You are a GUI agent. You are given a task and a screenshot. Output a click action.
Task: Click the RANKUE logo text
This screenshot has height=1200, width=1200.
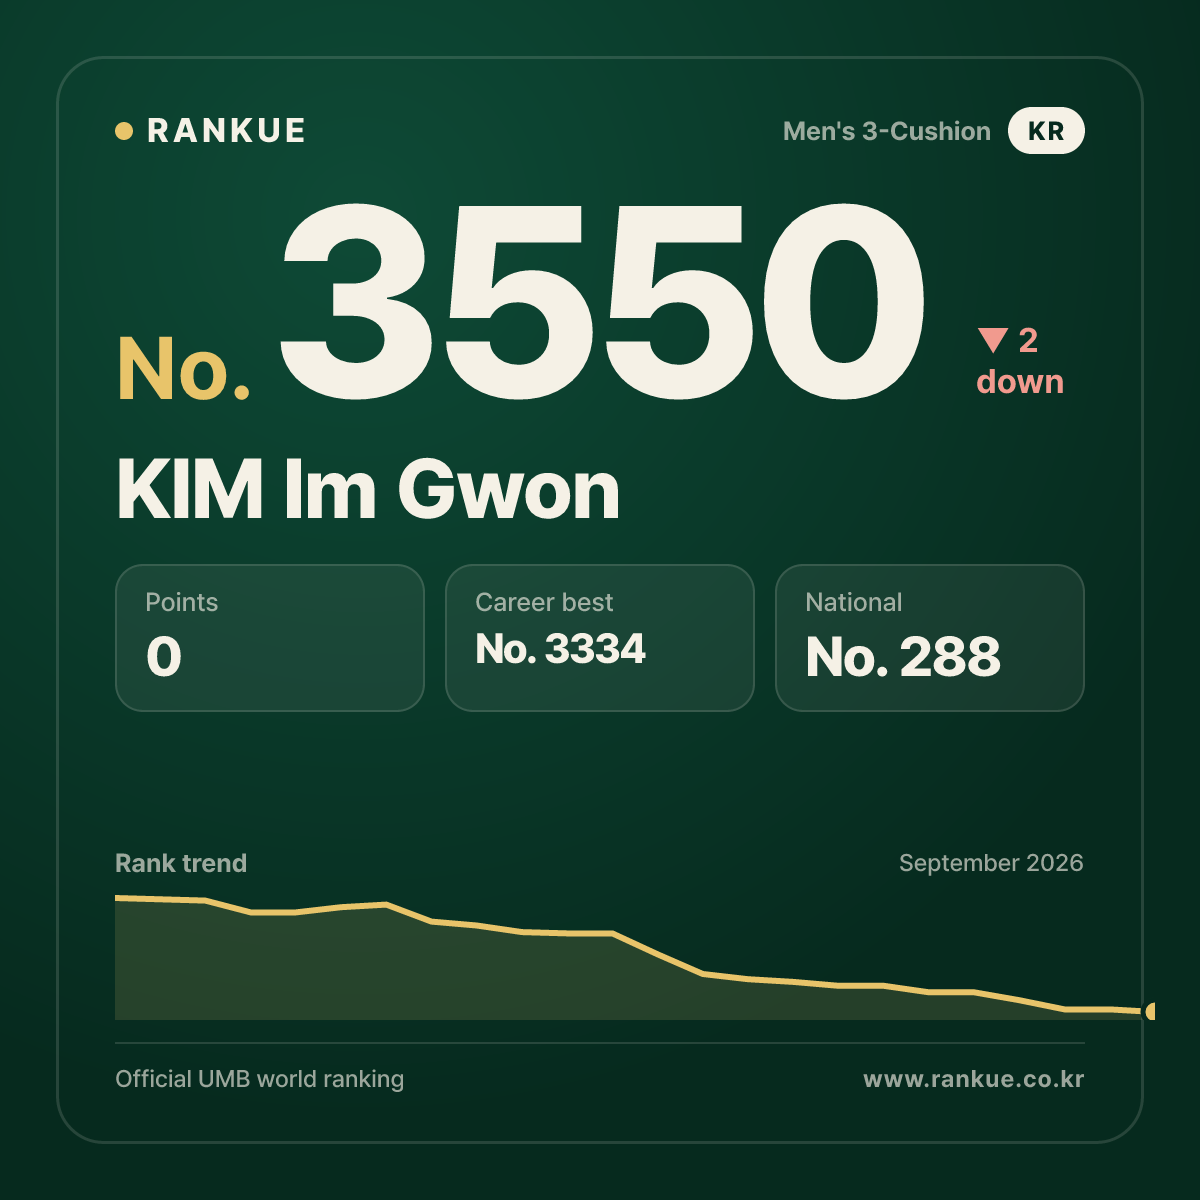226,131
